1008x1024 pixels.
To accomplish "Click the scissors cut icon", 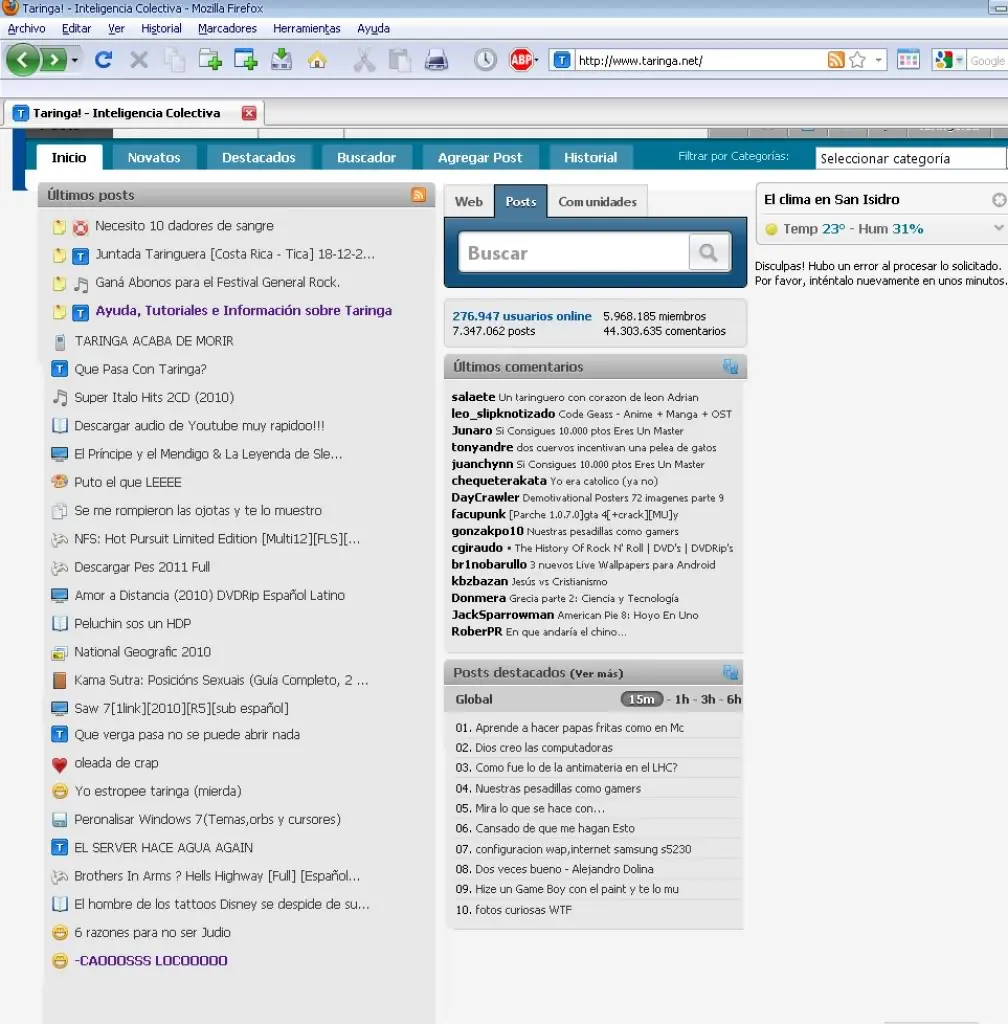I will click(x=364, y=60).
